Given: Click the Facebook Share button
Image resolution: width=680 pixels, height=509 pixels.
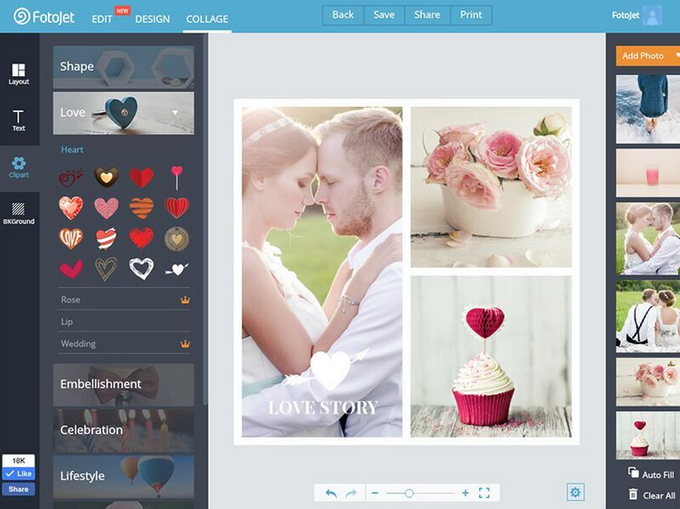Looking at the screenshot, I should pos(18,489).
